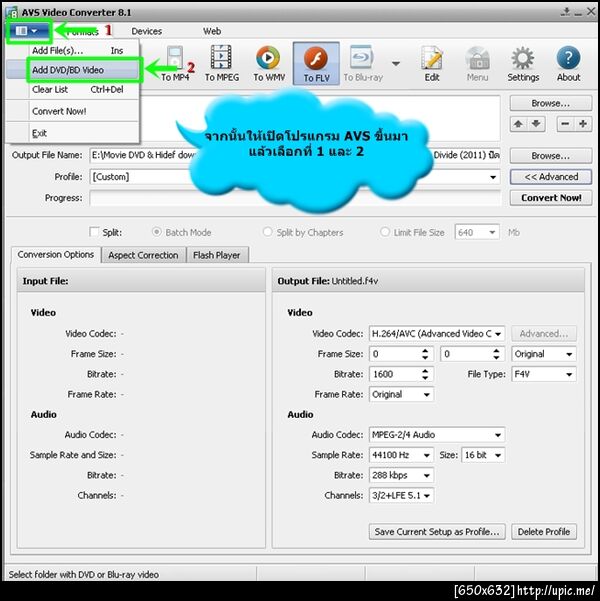Viewport: 600px width, 601px height.
Task: Select Clear List menu entry
Action: [73, 90]
